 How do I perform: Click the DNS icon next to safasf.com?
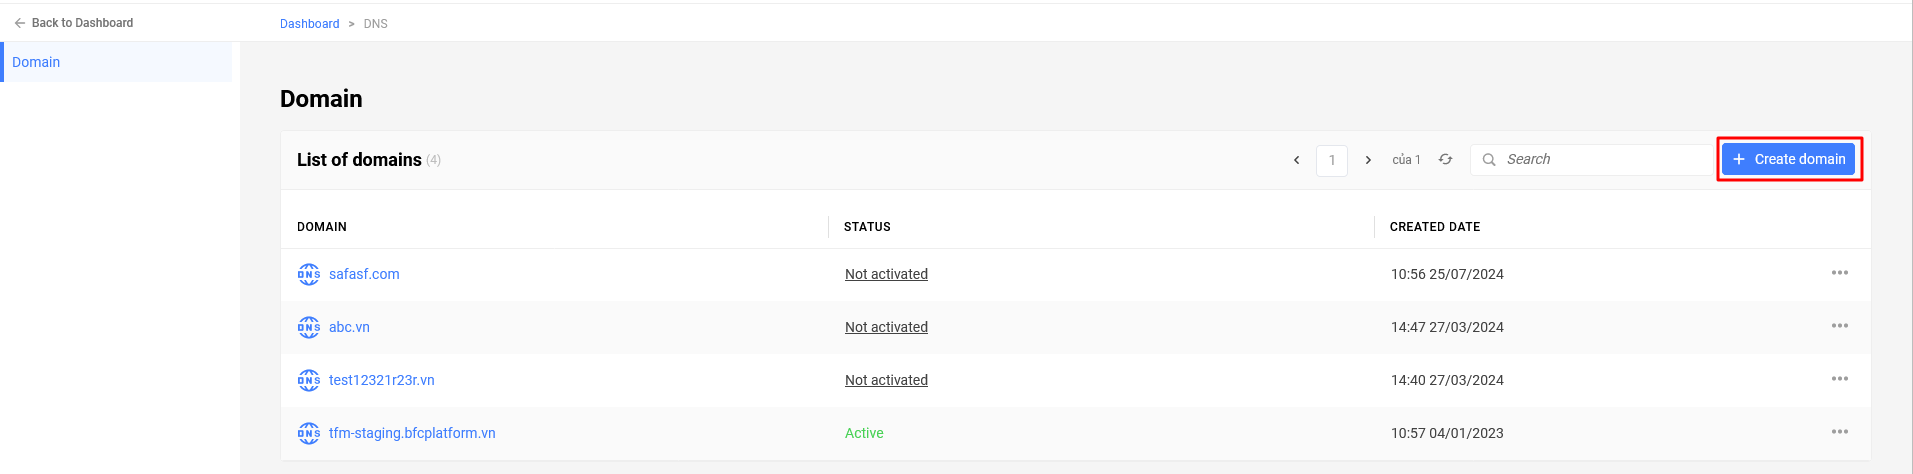(x=309, y=274)
